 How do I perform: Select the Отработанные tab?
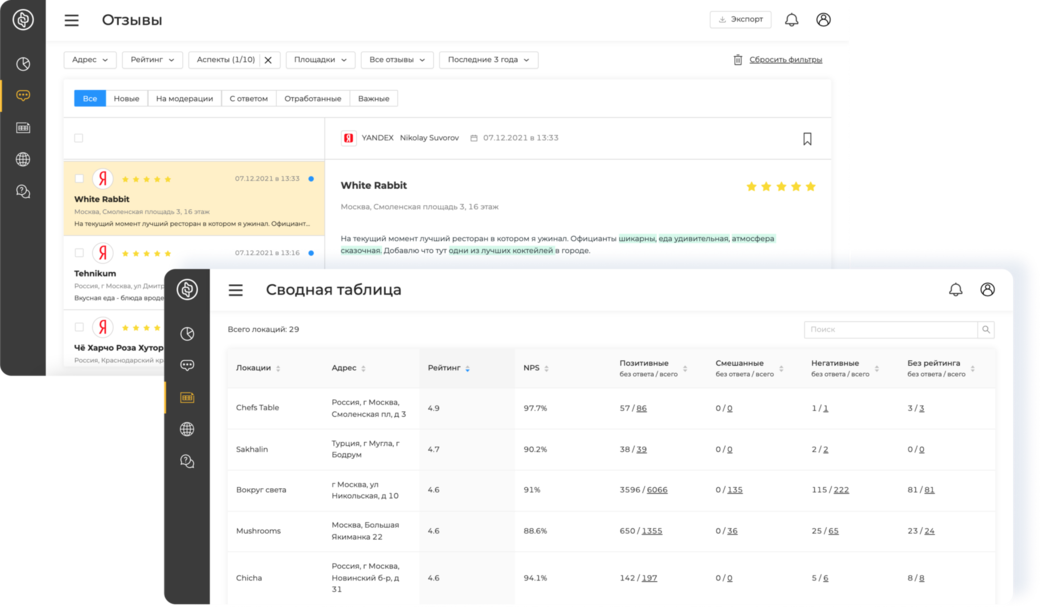312,98
